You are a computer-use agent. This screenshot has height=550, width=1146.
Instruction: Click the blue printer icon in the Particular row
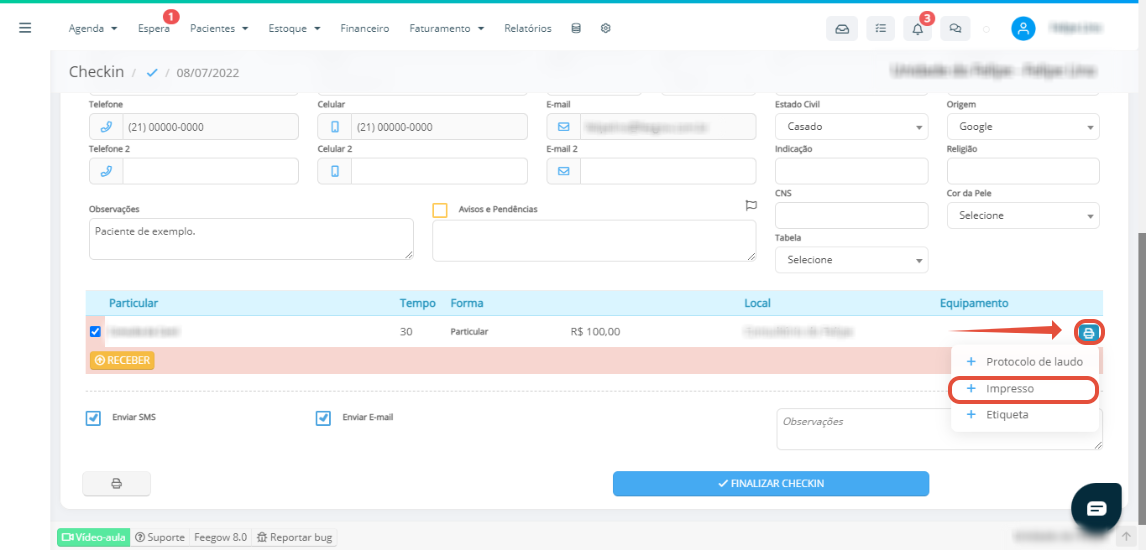[1089, 333]
